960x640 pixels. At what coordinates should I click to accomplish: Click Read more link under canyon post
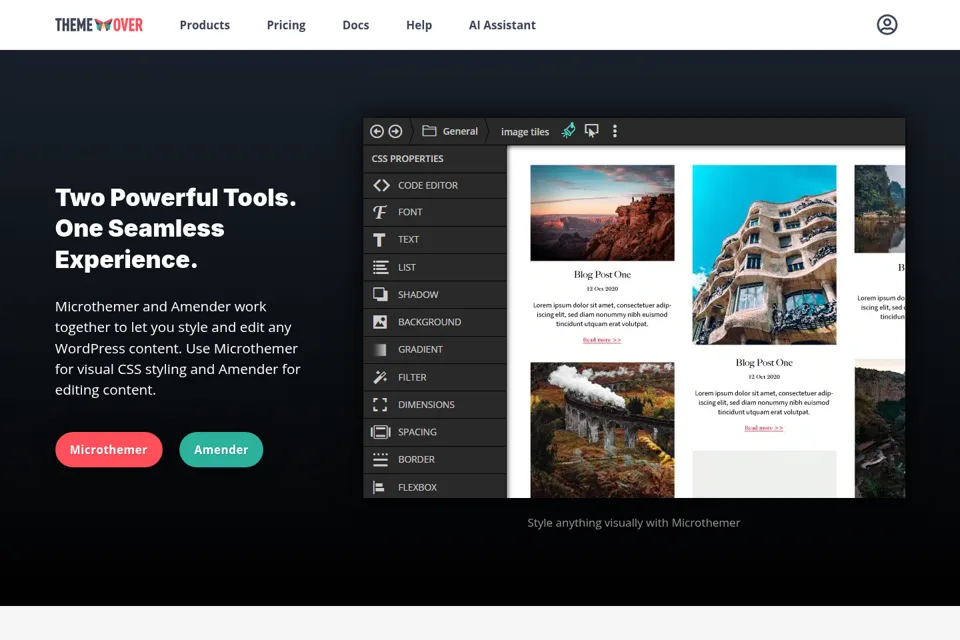(x=602, y=340)
